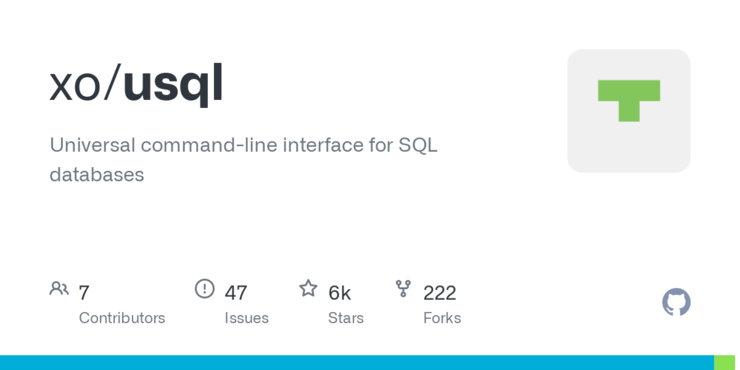Image resolution: width=740 pixels, height=370 pixels.
Task: Click the Contributors people icon
Action: (x=59, y=288)
